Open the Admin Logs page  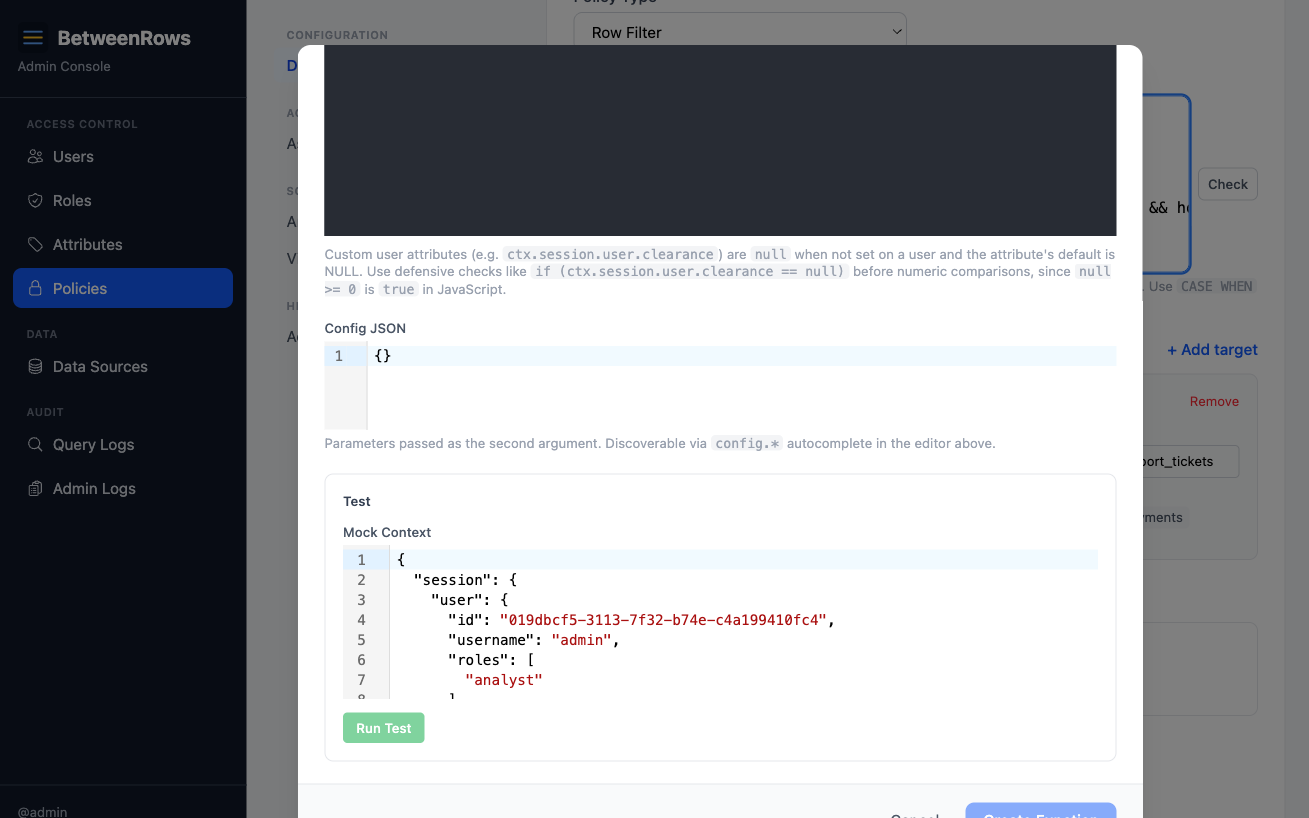(123, 489)
